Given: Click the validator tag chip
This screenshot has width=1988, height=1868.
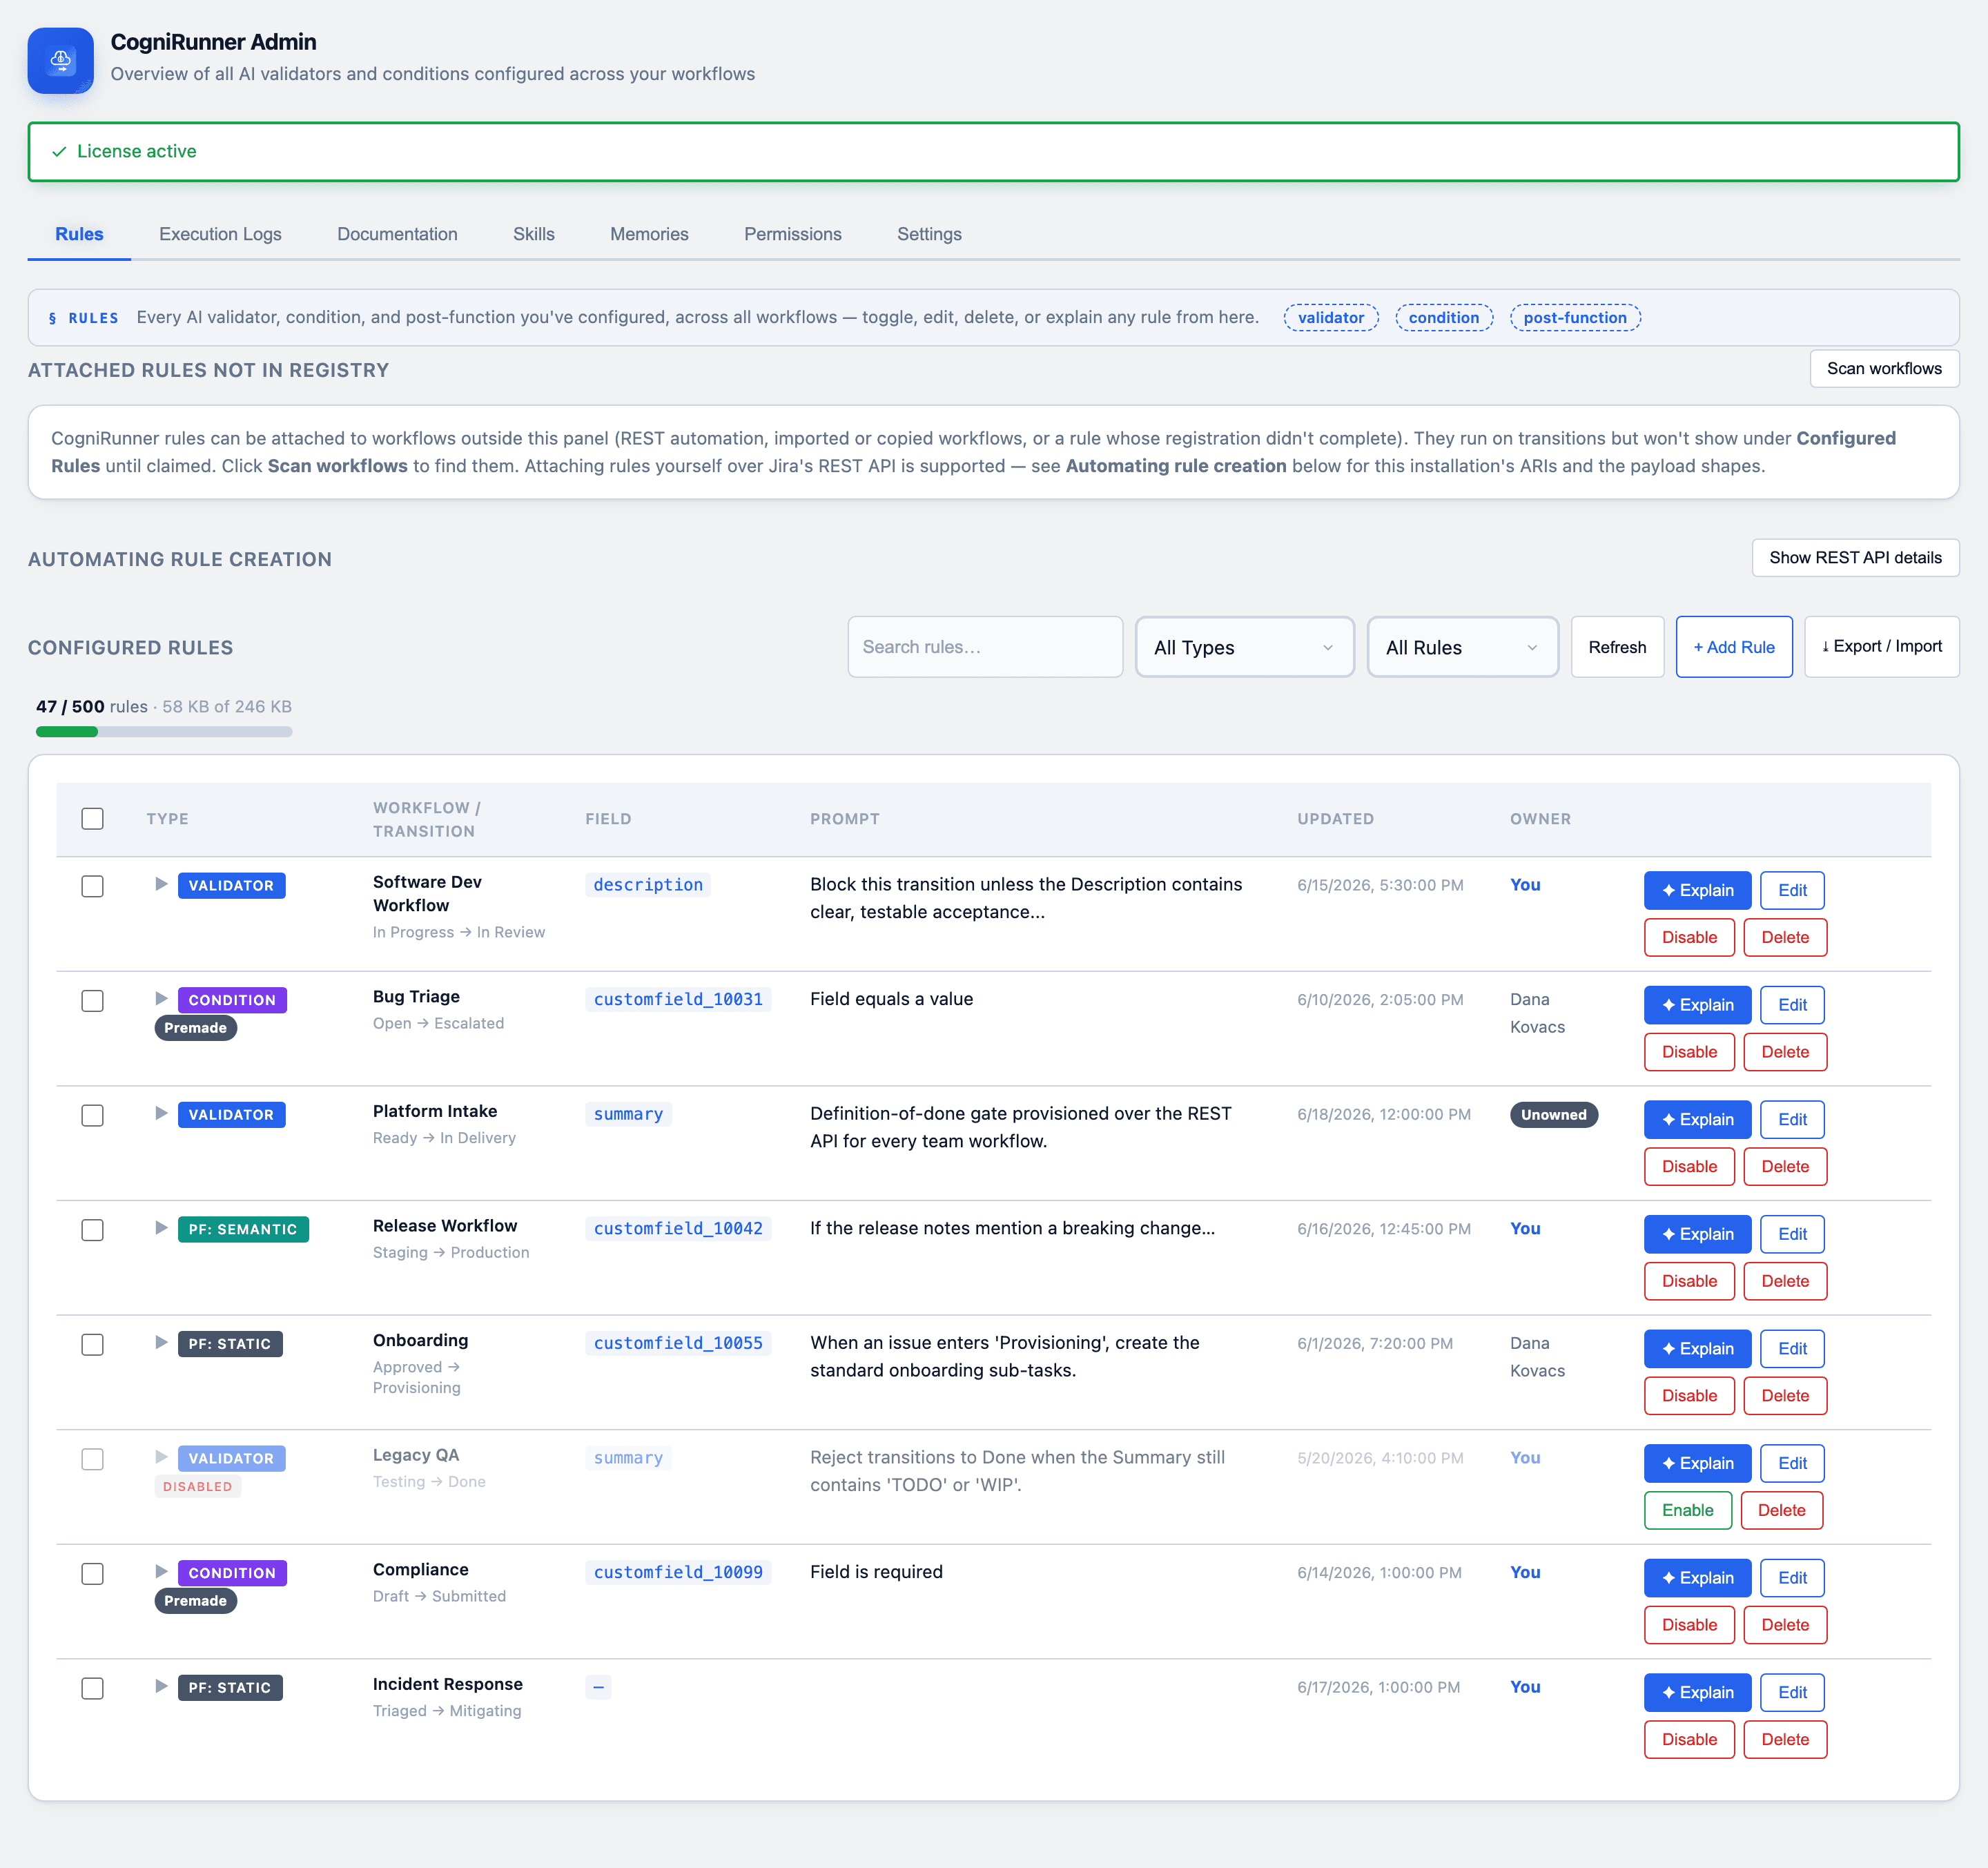Looking at the screenshot, I should tap(1330, 318).
